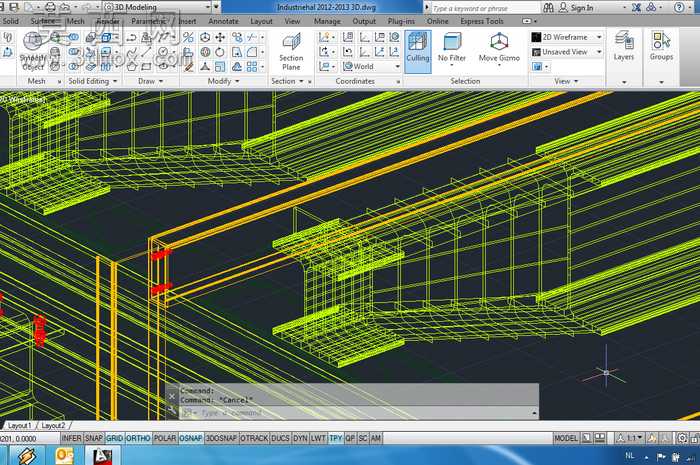
Task: Toggle OSNAP in status bar
Action: (191, 438)
